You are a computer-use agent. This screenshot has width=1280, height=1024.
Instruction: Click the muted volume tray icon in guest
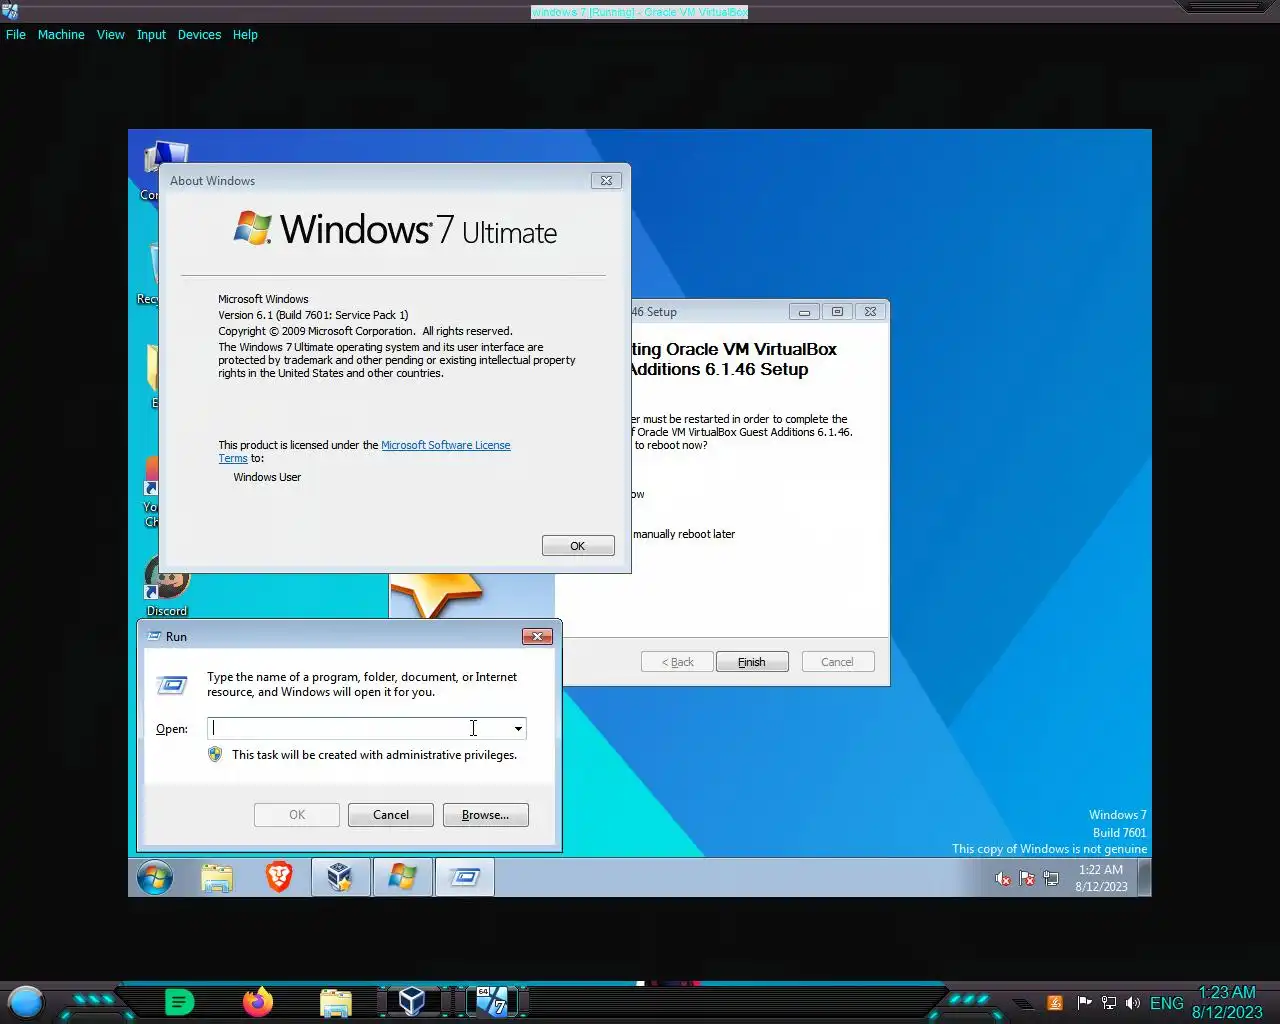tap(1003, 879)
